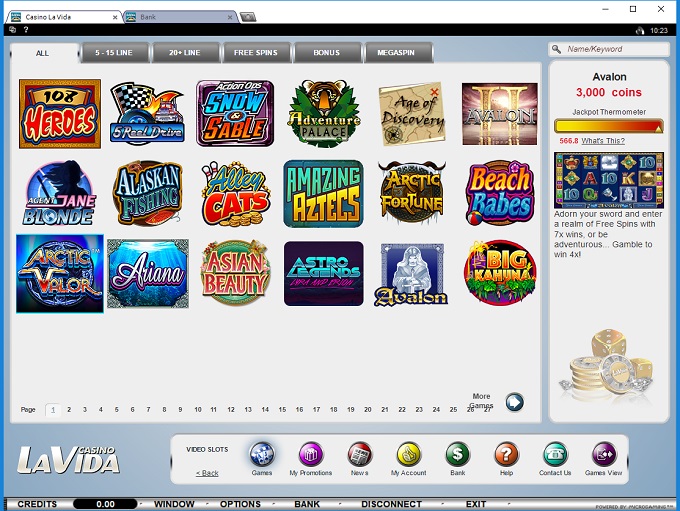This screenshot has height=511, width=680.
Task: Click the Help question mark icon
Action: coord(507,456)
